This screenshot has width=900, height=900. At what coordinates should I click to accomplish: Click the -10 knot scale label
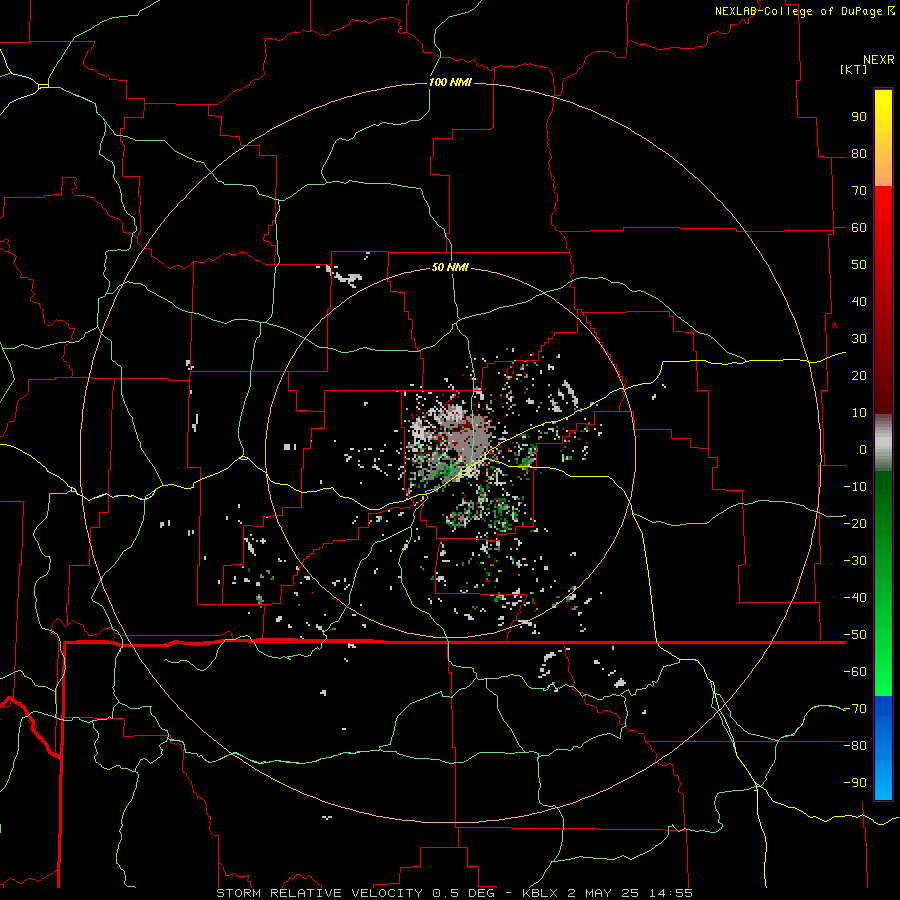click(855, 487)
